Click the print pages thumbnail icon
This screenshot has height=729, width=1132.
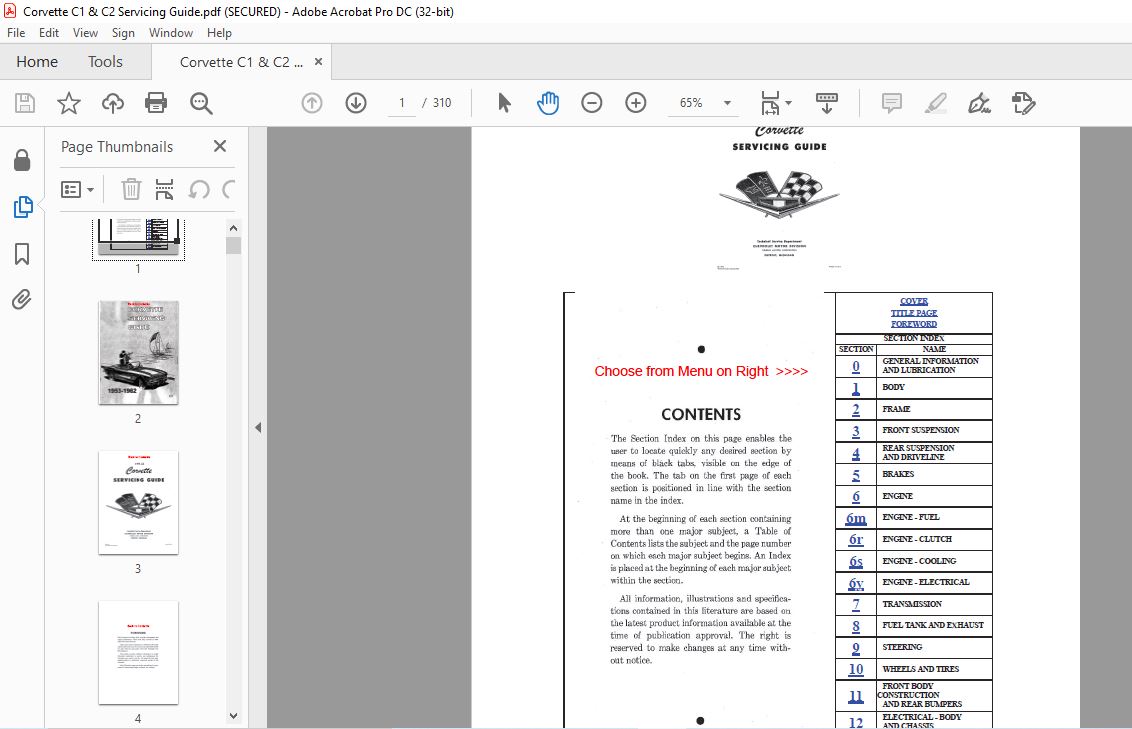tap(165, 190)
